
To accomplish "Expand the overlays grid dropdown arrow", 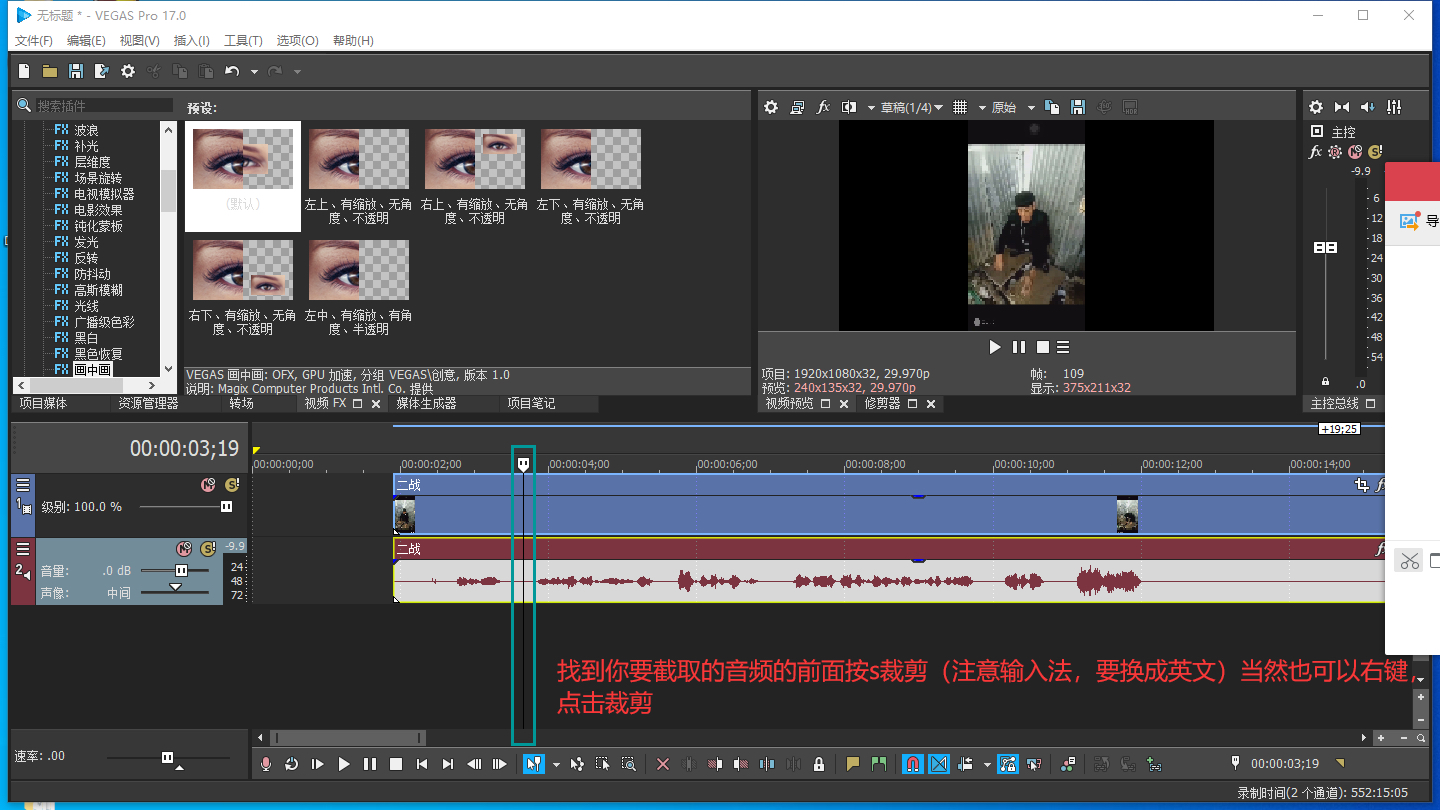I will 982,107.
